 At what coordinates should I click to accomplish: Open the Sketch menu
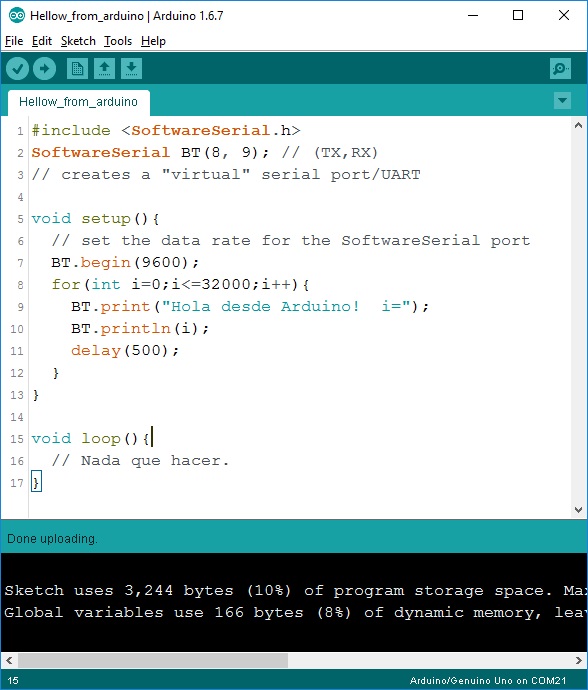point(78,41)
